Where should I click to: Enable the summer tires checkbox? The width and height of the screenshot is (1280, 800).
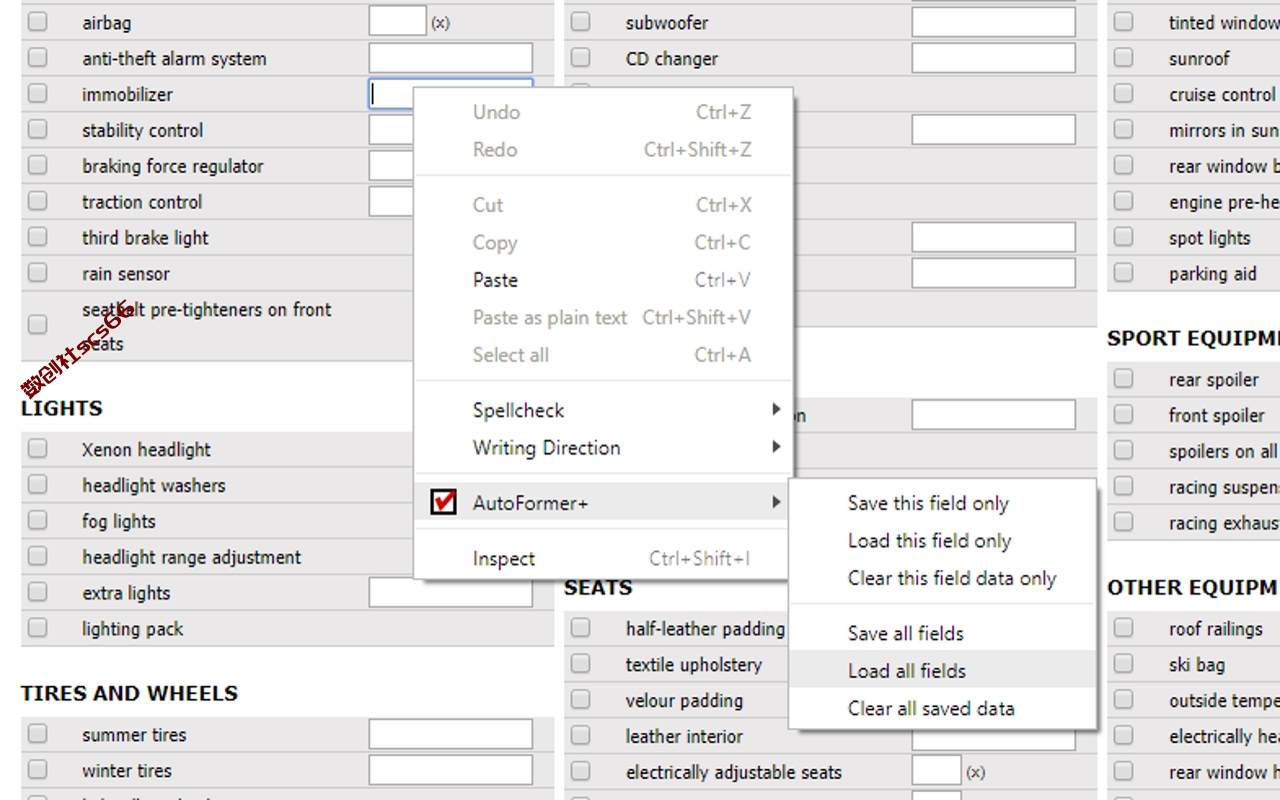pos(37,734)
